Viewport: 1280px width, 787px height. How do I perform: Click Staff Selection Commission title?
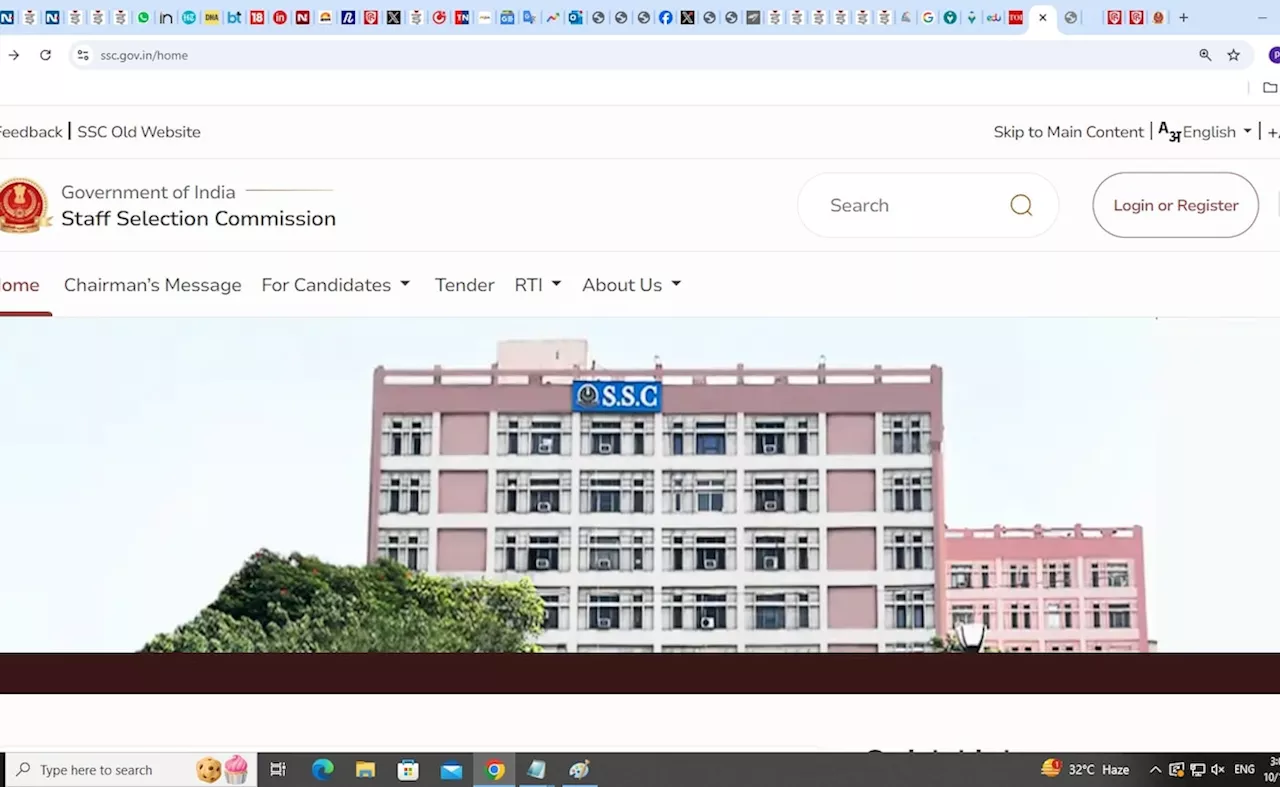tap(198, 219)
